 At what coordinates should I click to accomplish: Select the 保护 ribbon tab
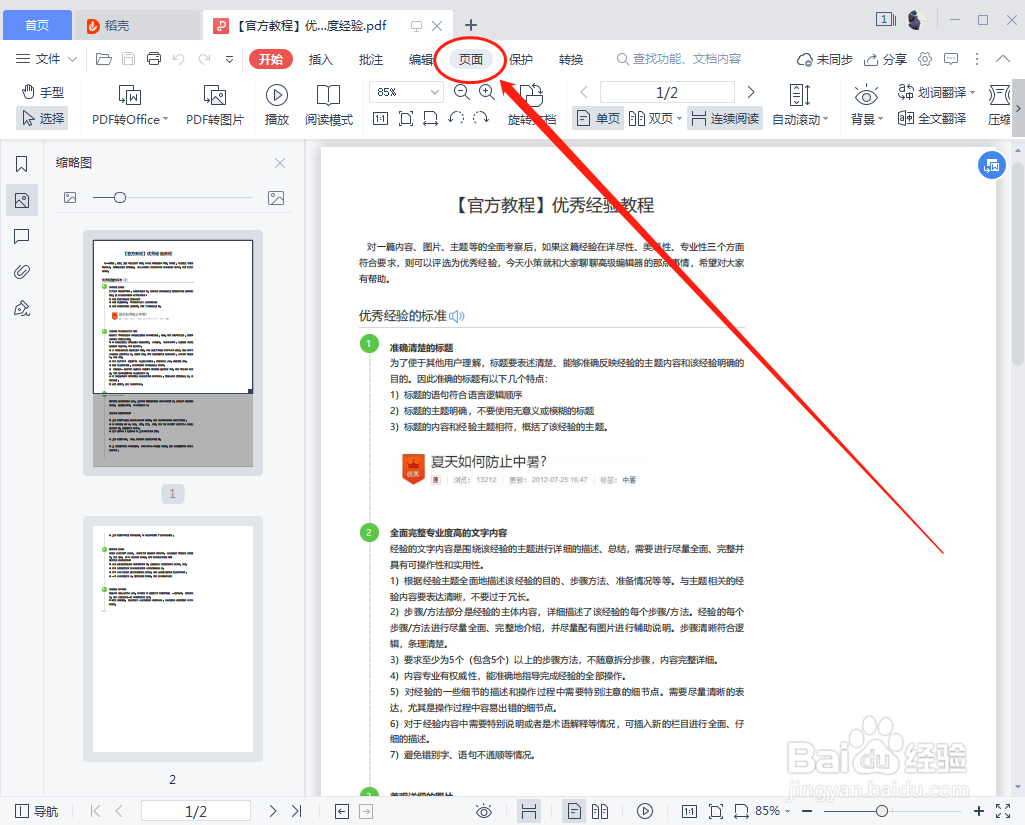click(520, 59)
